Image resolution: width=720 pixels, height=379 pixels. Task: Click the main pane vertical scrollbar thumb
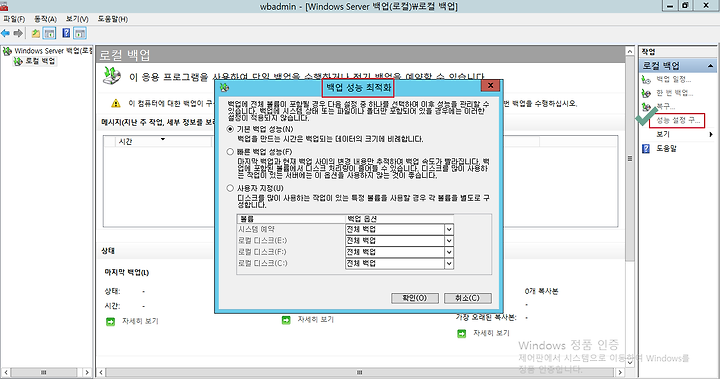[x=630, y=158]
